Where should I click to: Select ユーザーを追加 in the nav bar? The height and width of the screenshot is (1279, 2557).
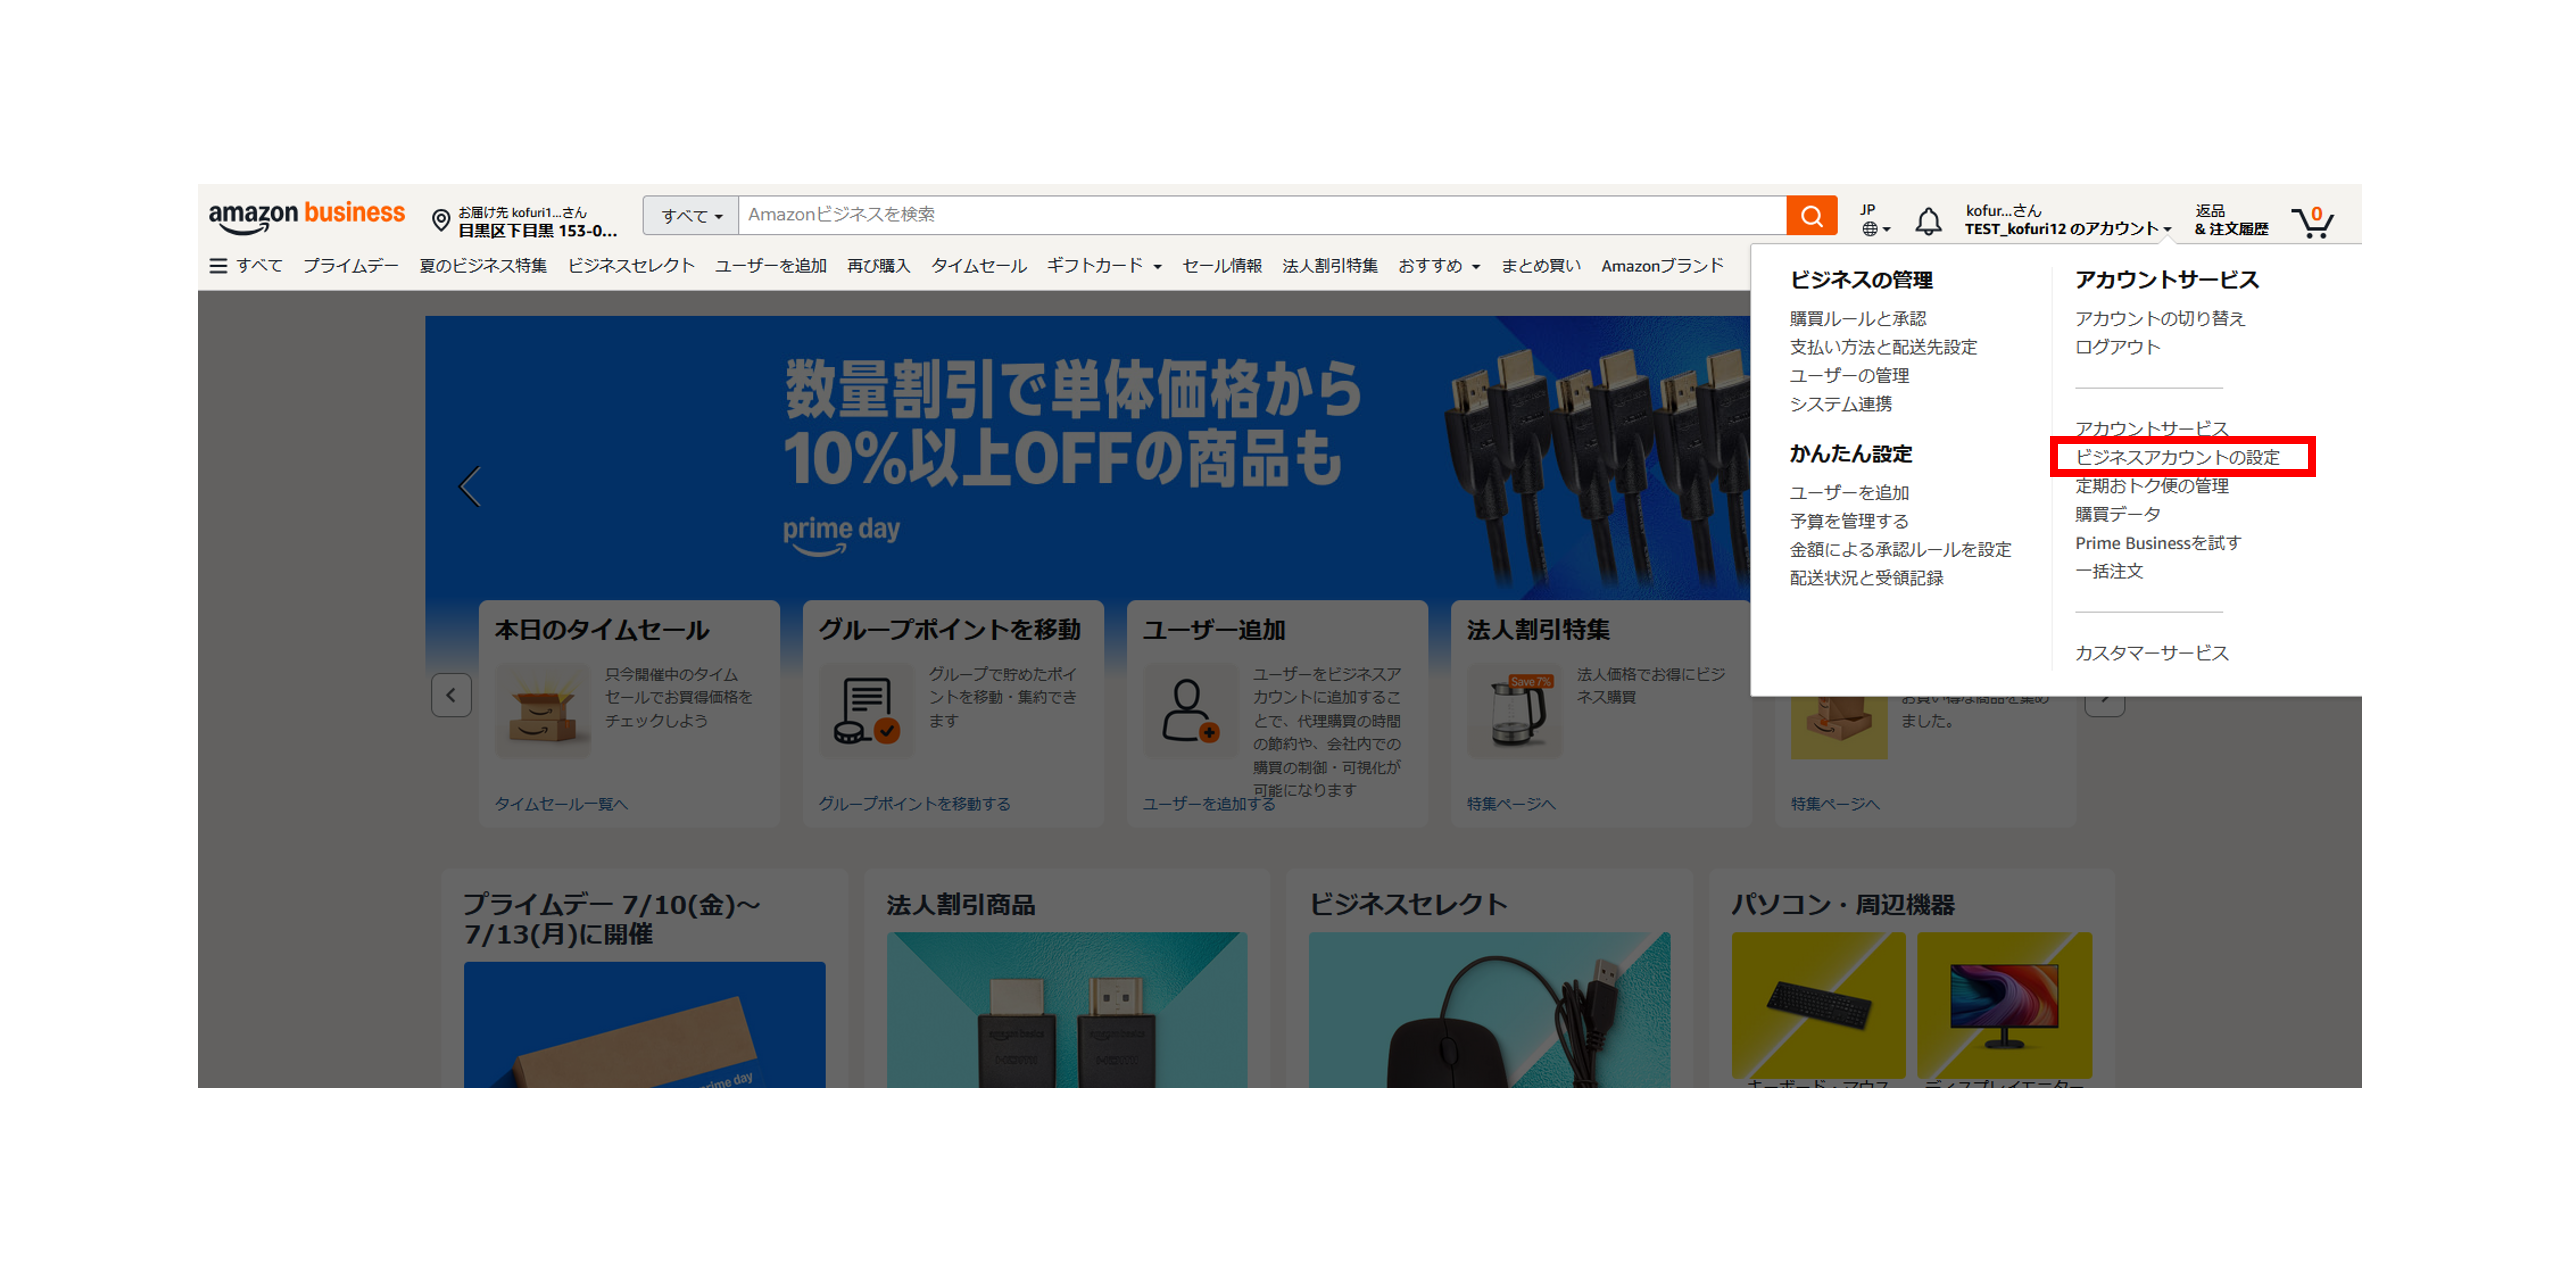[770, 265]
